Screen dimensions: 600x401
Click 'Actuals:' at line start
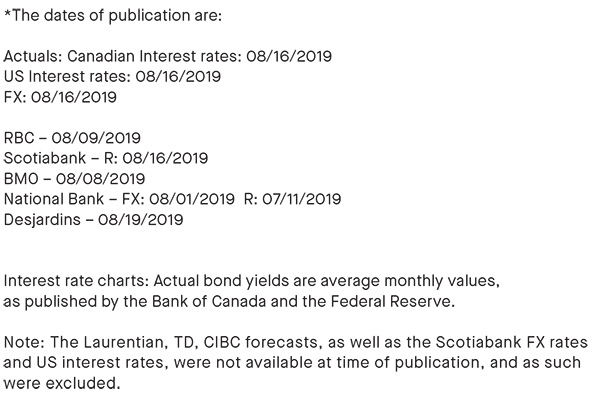[33, 56]
